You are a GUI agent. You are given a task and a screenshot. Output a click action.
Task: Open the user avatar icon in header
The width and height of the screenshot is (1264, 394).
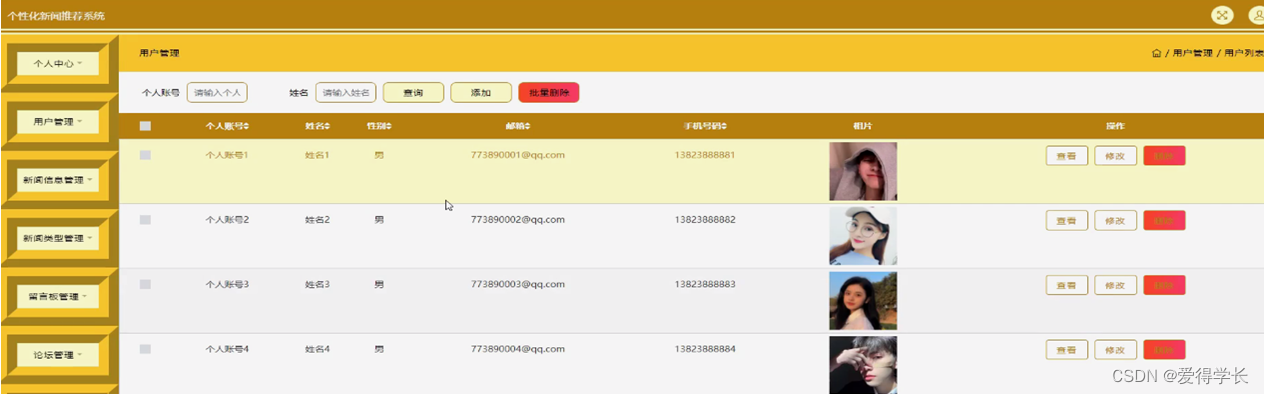click(x=1256, y=15)
